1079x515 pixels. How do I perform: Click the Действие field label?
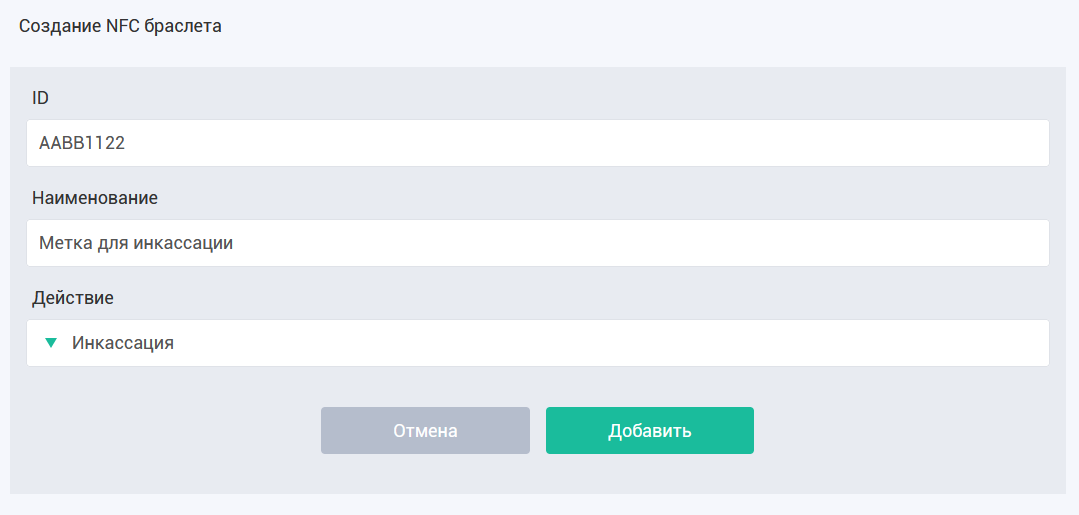point(73,298)
